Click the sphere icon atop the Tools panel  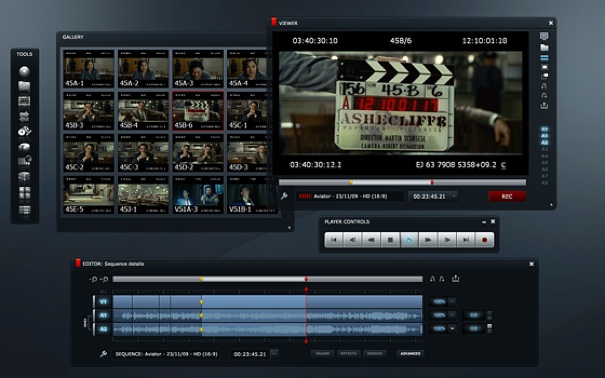24,71
